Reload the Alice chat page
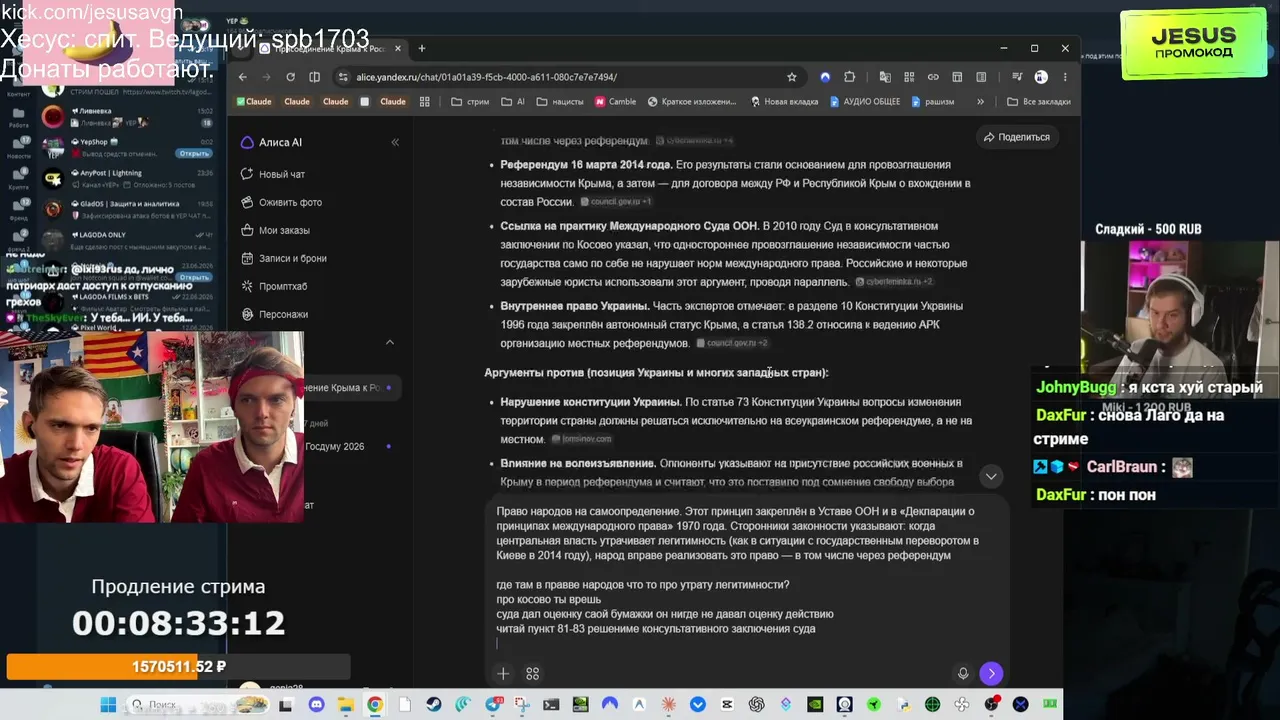Viewport: 1280px width, 720px height. point(290,77)
